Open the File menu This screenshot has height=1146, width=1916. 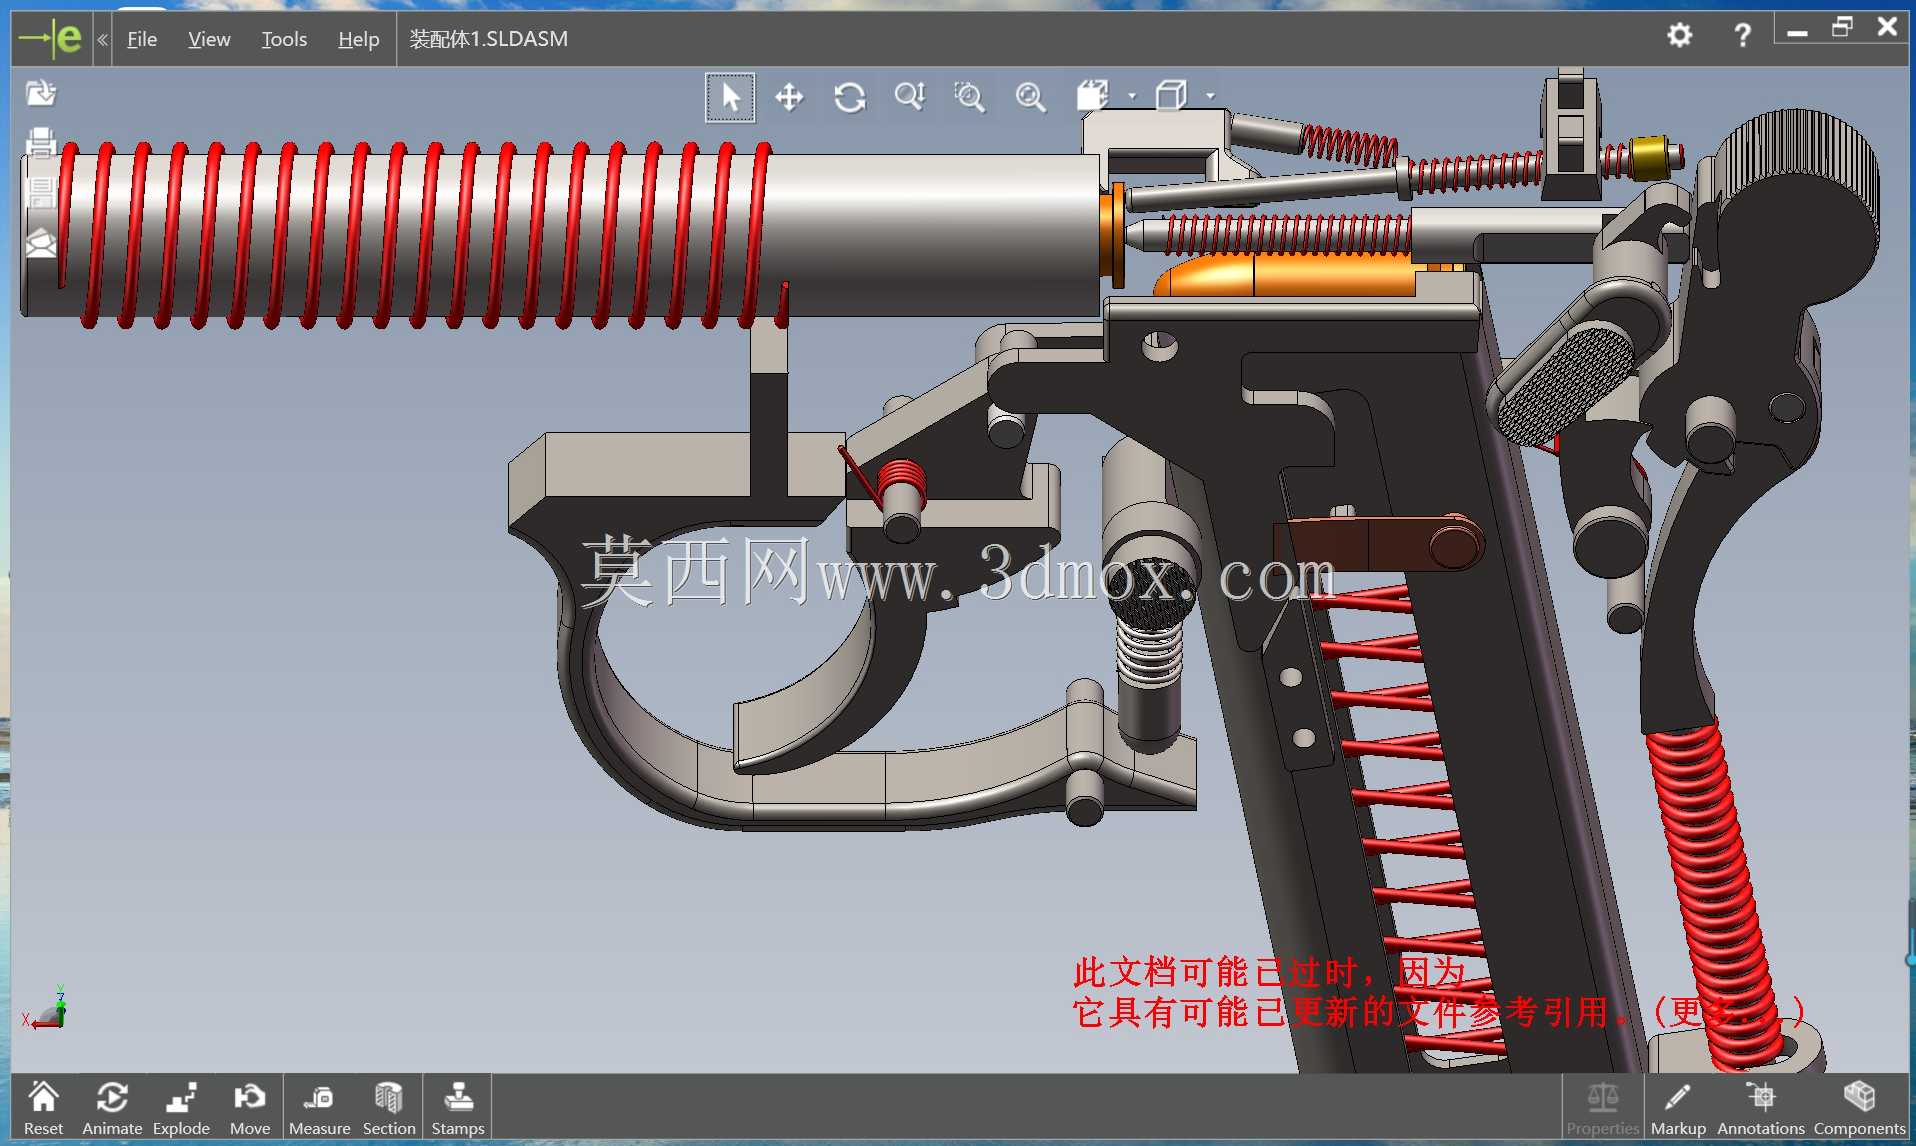(142, 39)
